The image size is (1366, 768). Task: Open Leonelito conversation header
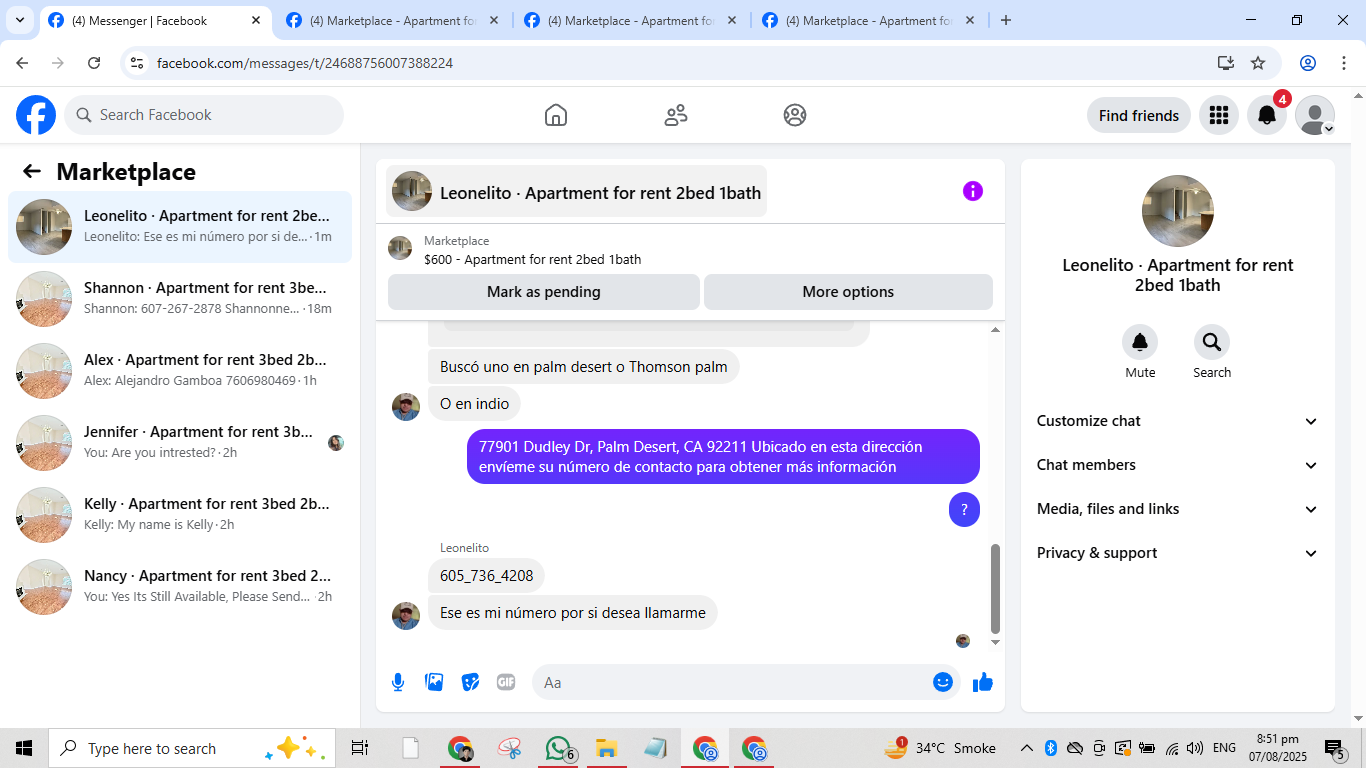click(x=577, y=191)
